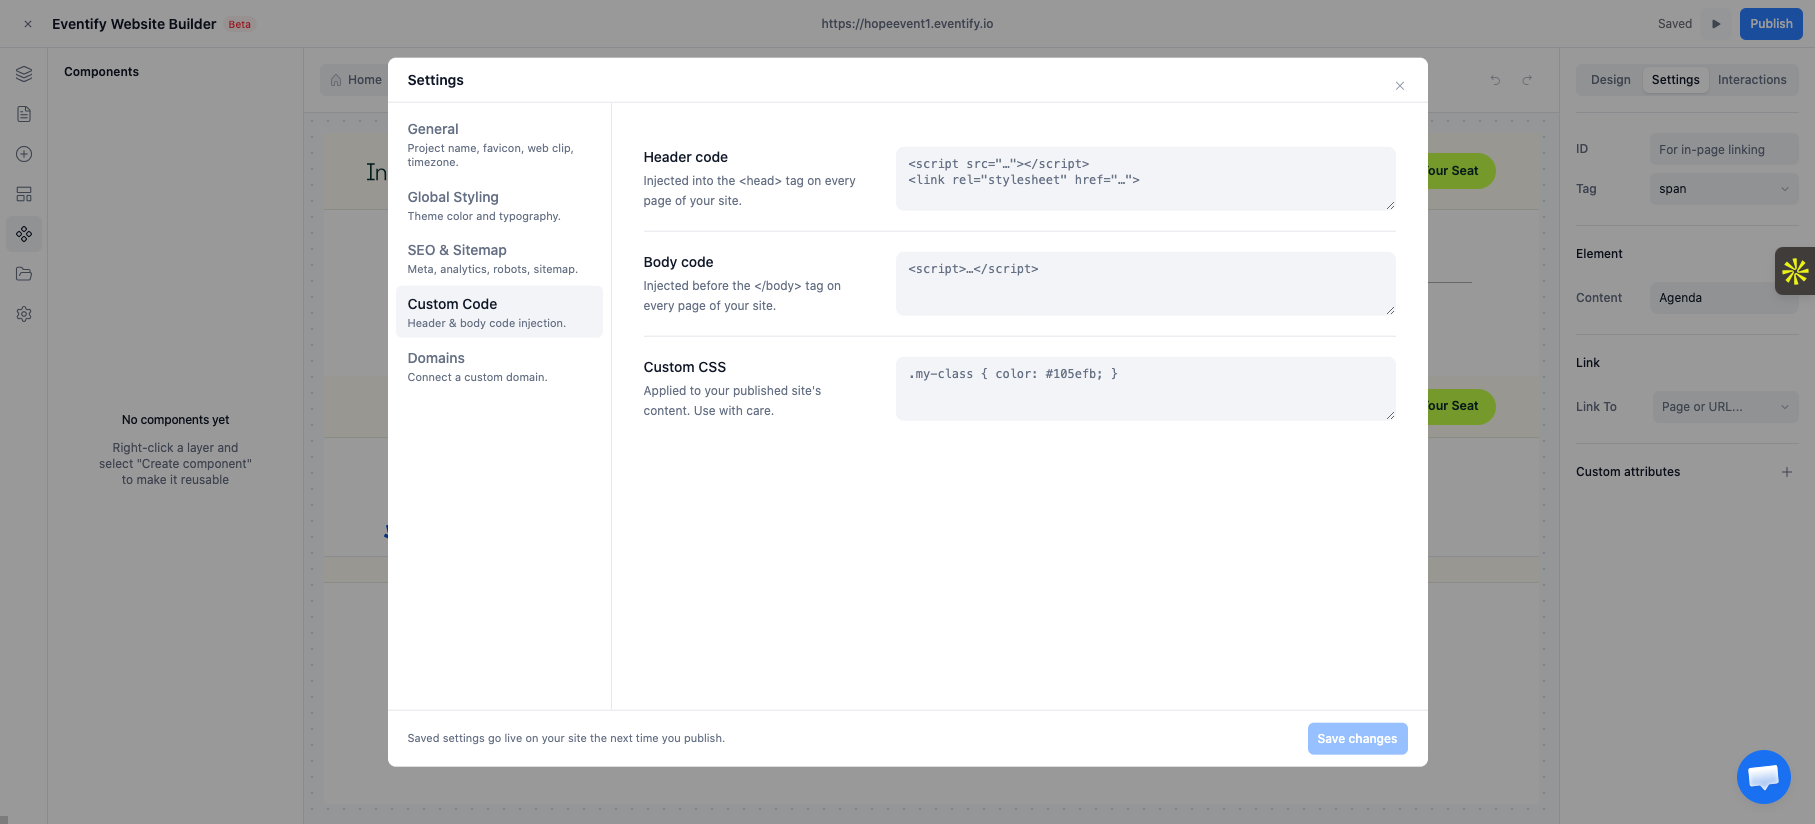The height and width of the screenshot is (824, 1815).
Task: Click the preview play icon
Action: (x=1716, y=24)
